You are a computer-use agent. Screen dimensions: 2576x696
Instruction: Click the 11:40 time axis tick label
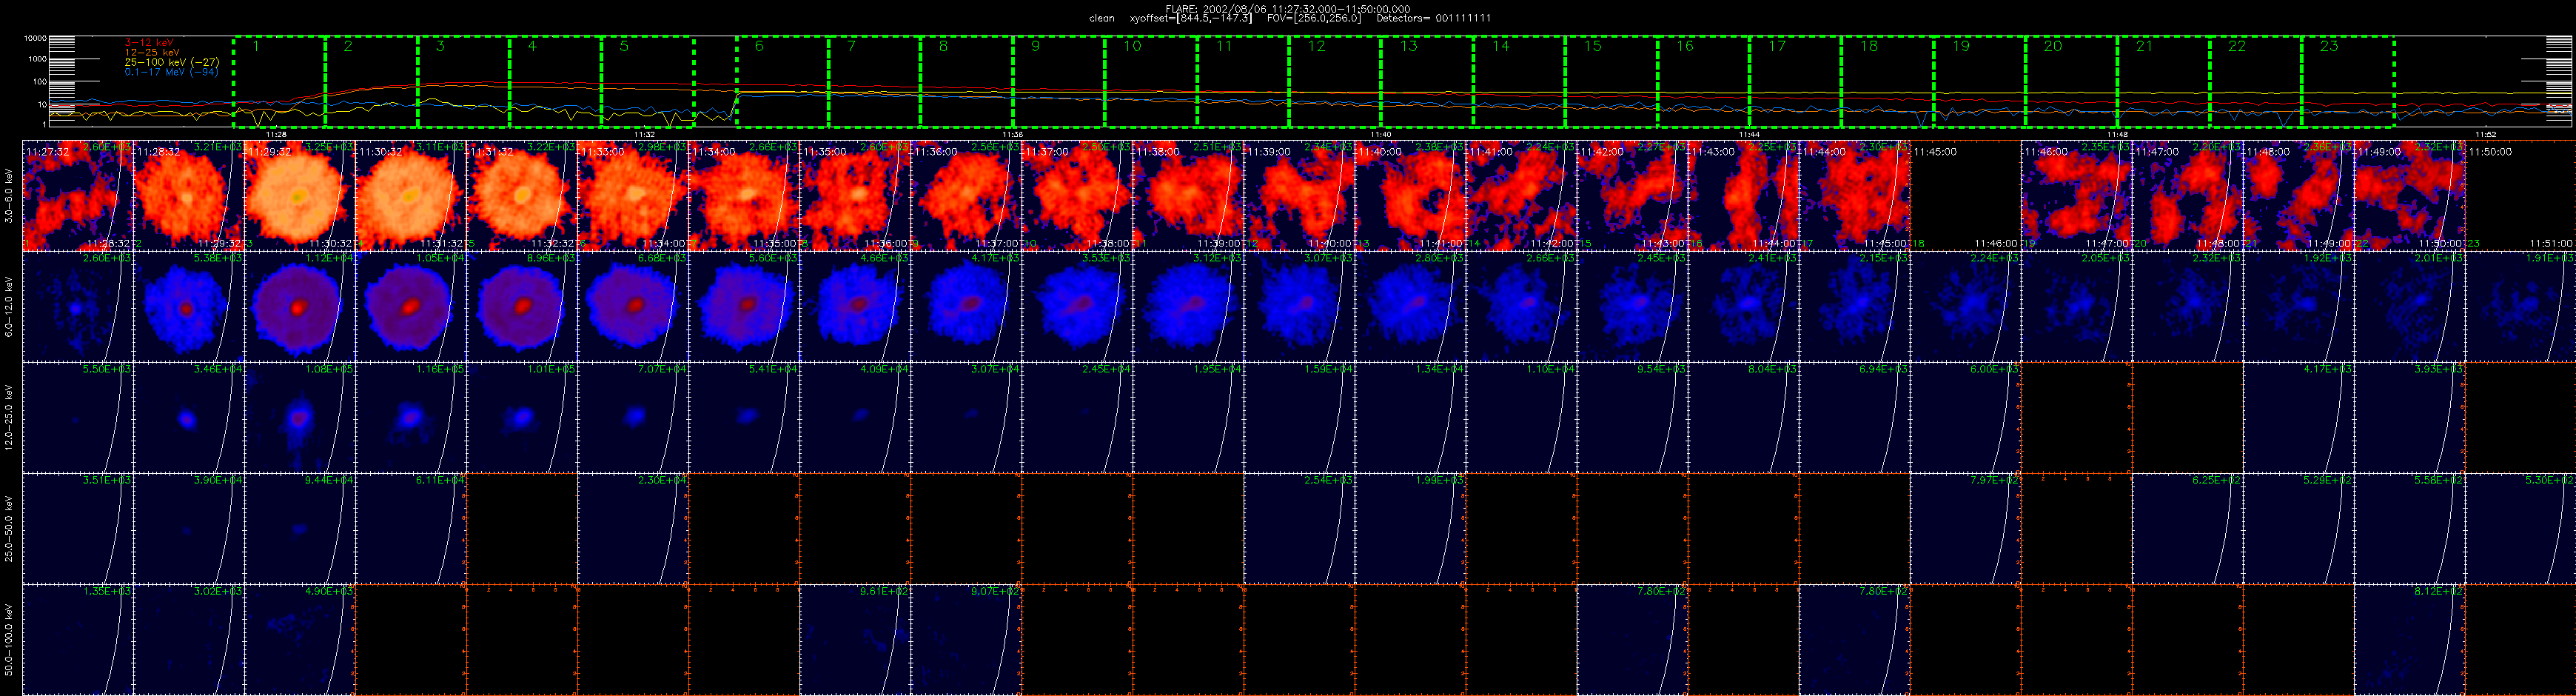1380,134
